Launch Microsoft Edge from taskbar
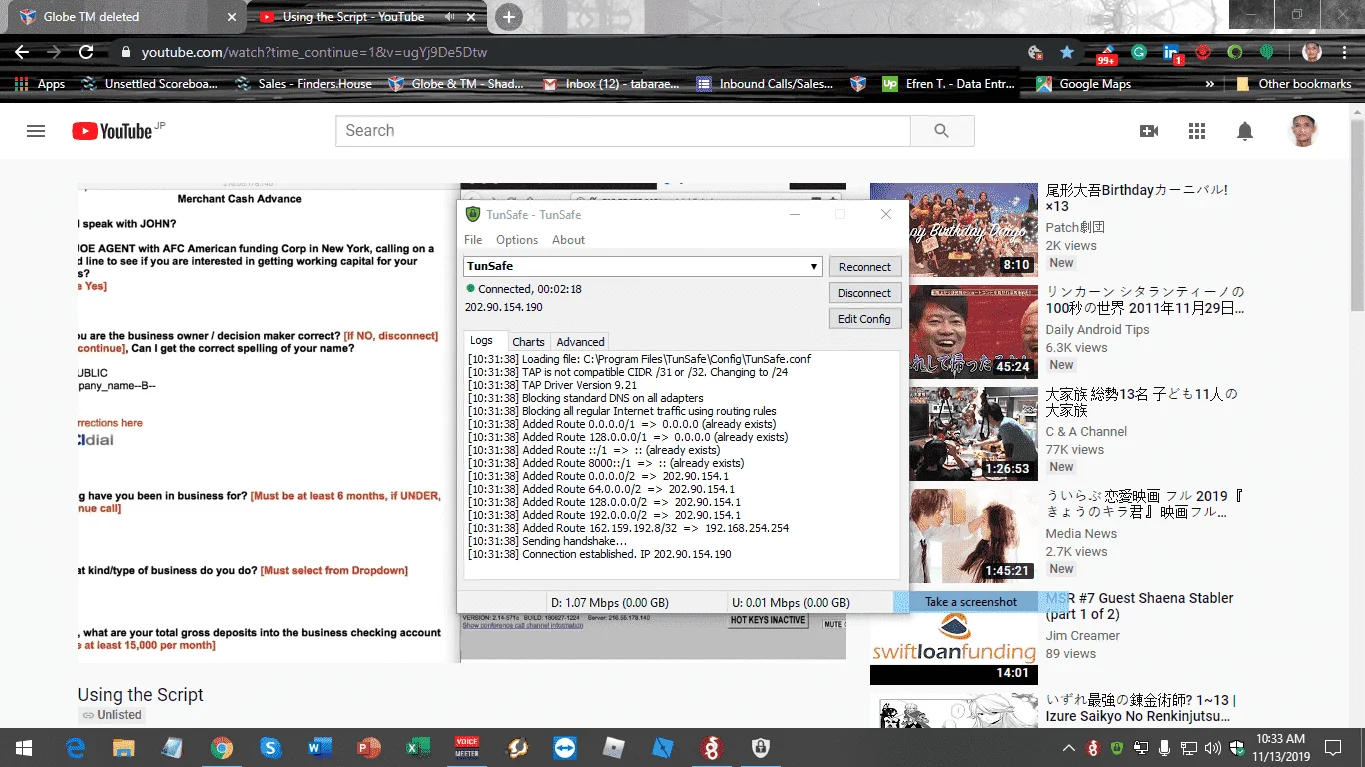The height and width of the screenshot is (767, 1365). point(75,747)
